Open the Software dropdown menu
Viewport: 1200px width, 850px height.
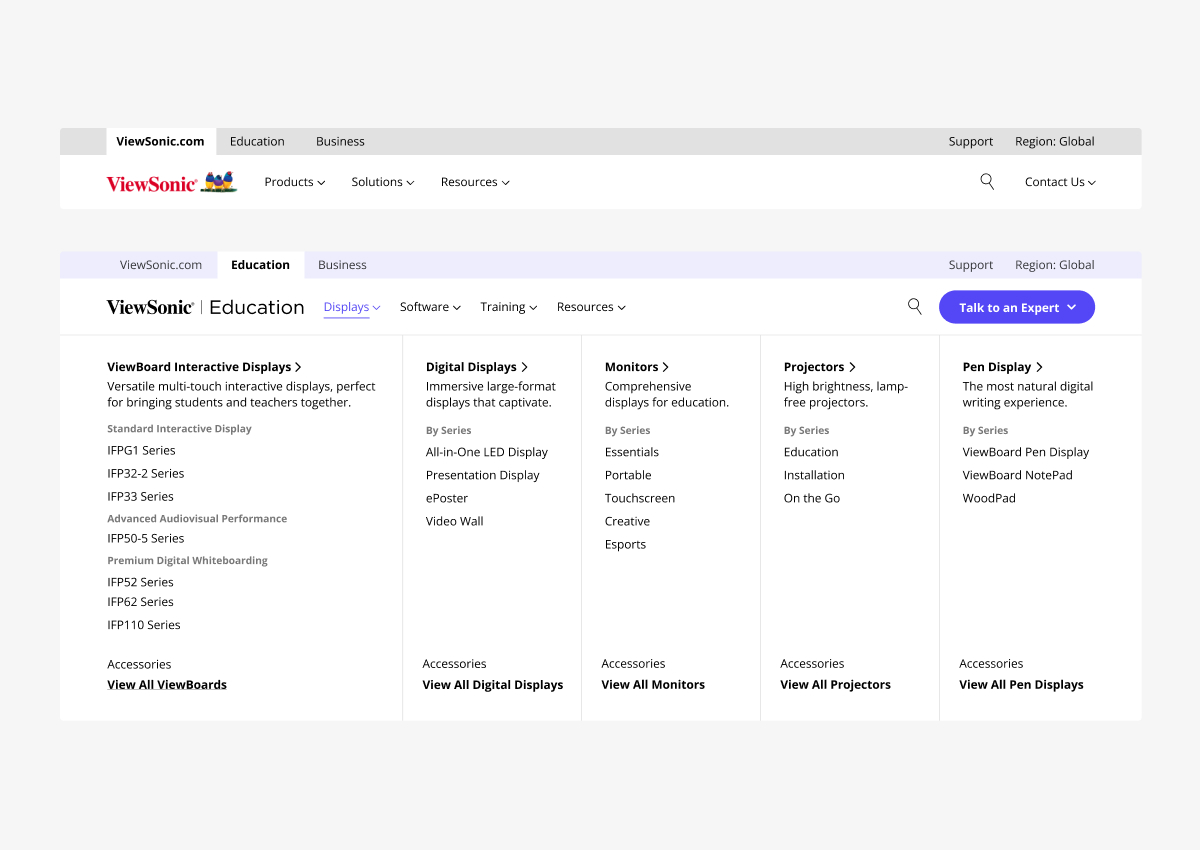pyautogui.click(x=430, y=307)
